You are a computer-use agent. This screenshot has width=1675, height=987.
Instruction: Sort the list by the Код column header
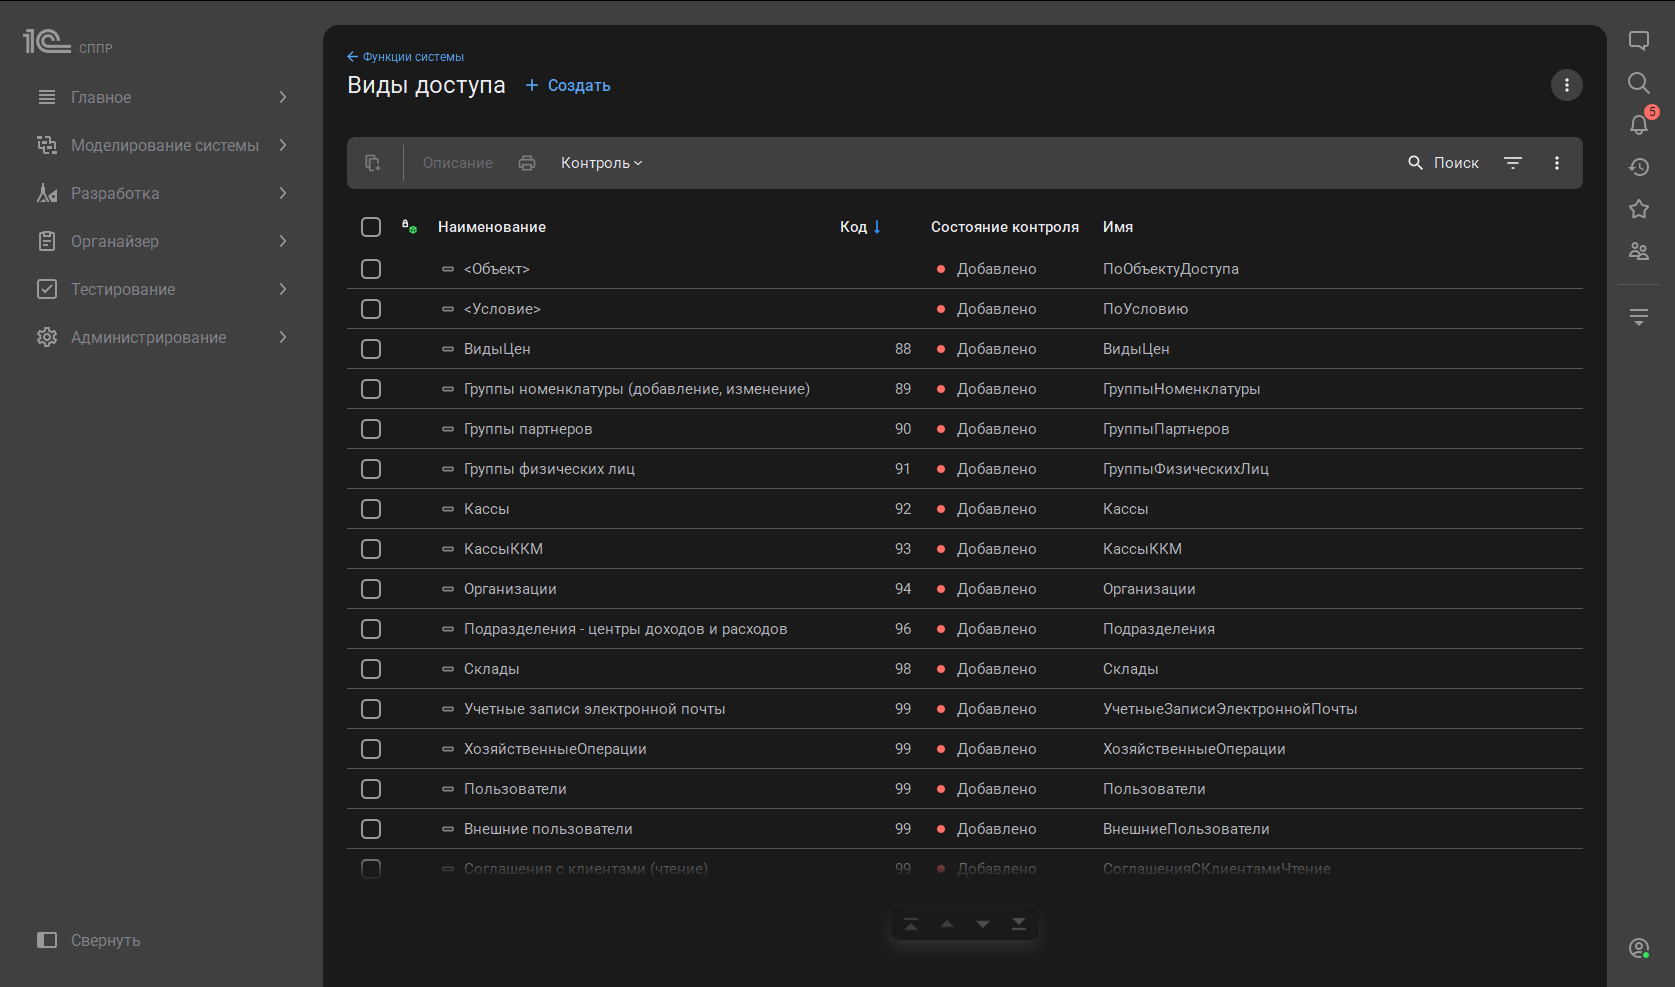pyautogui.click(x=853, y=227)
